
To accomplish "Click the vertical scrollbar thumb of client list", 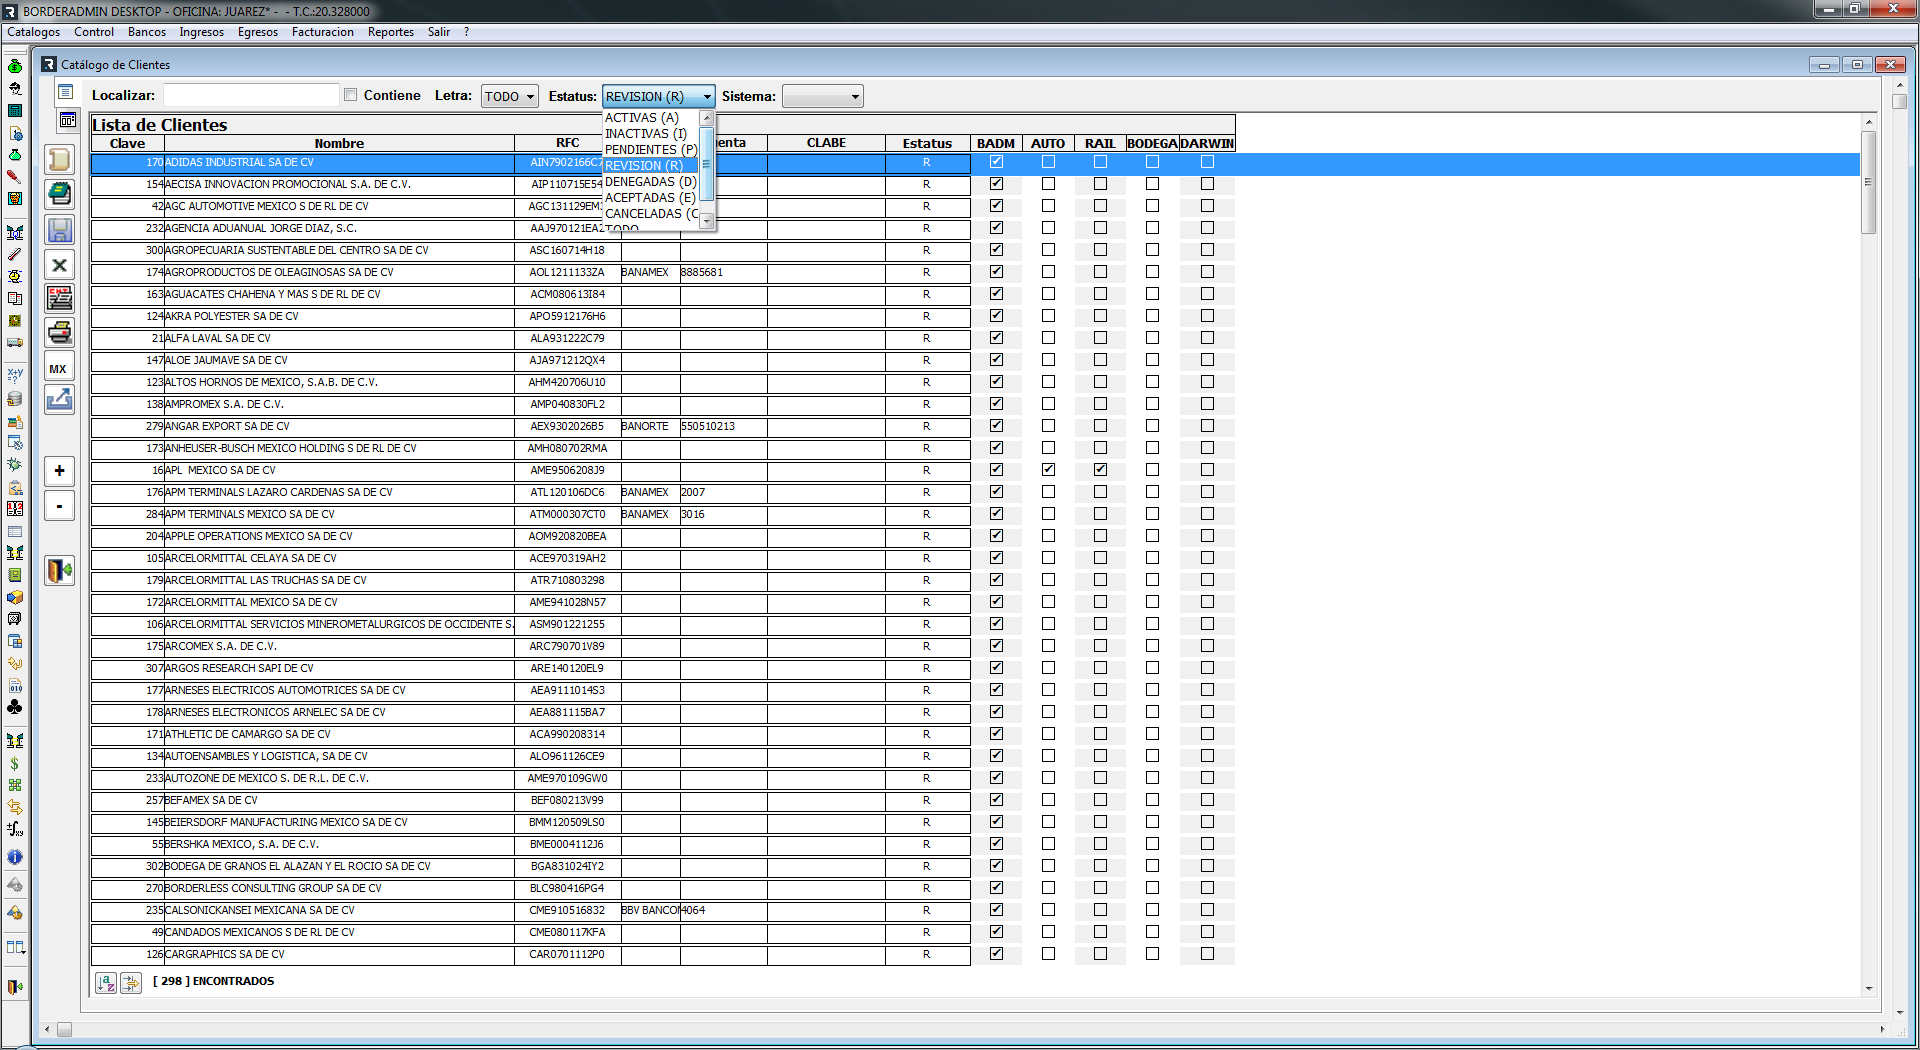I will pos(1868,182).
